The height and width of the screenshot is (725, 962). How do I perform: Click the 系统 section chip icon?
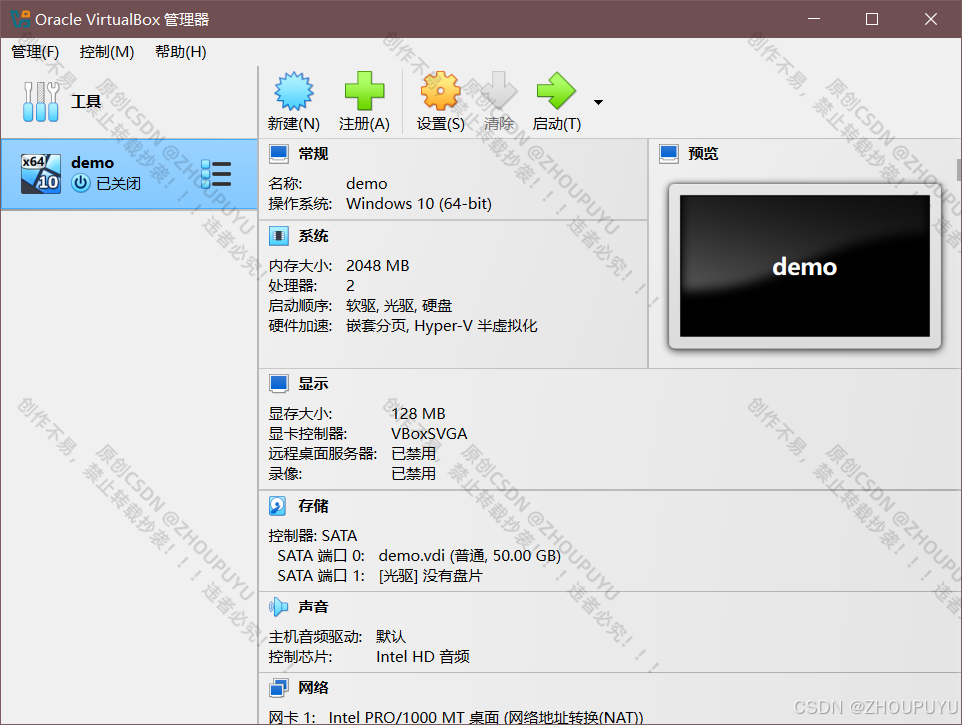click(279, 236)
